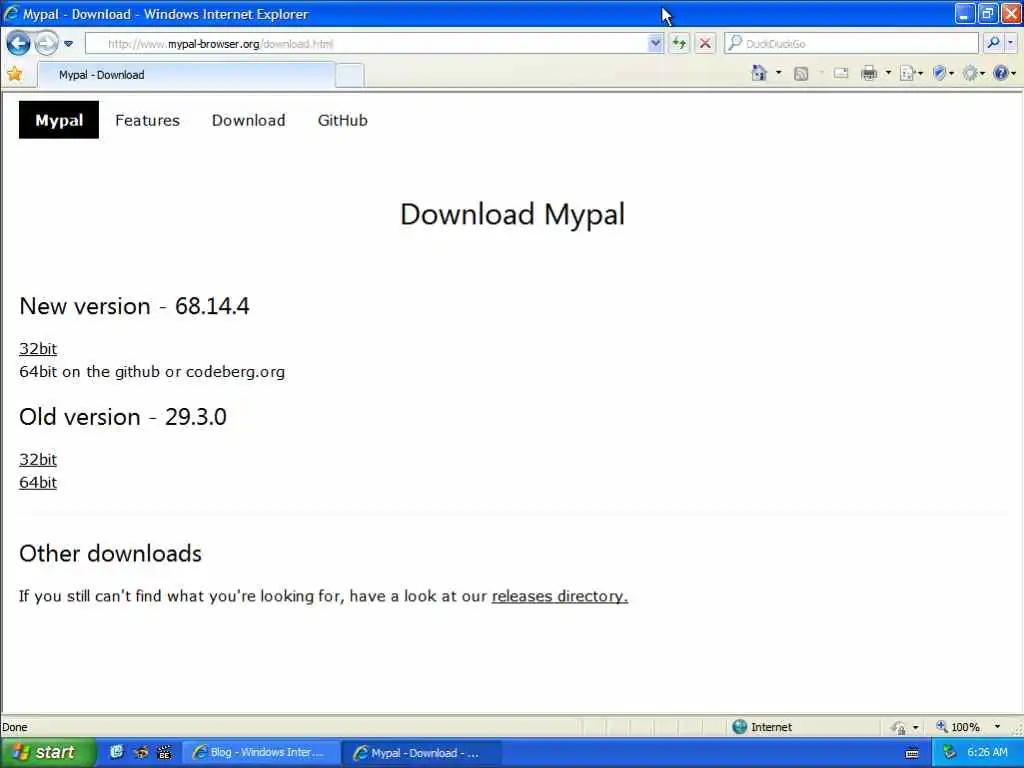The height and width of the screenshot is (768, 1024).
Task: Expand the address bar autocomplete dropdown
Action: pos(655,44)
